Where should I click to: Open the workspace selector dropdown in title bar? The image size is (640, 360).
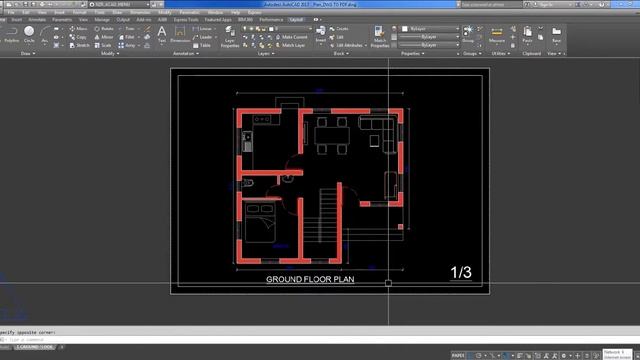pos(148,4)
